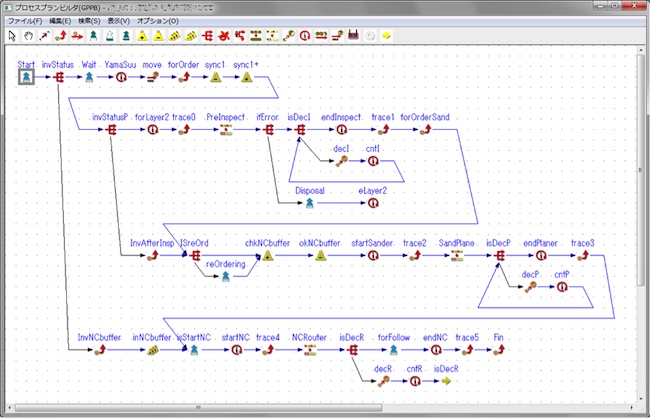This screenshot has width=650, height=418.
Task: Open the オプション(O) menu
Action: (x=158, y=21)
